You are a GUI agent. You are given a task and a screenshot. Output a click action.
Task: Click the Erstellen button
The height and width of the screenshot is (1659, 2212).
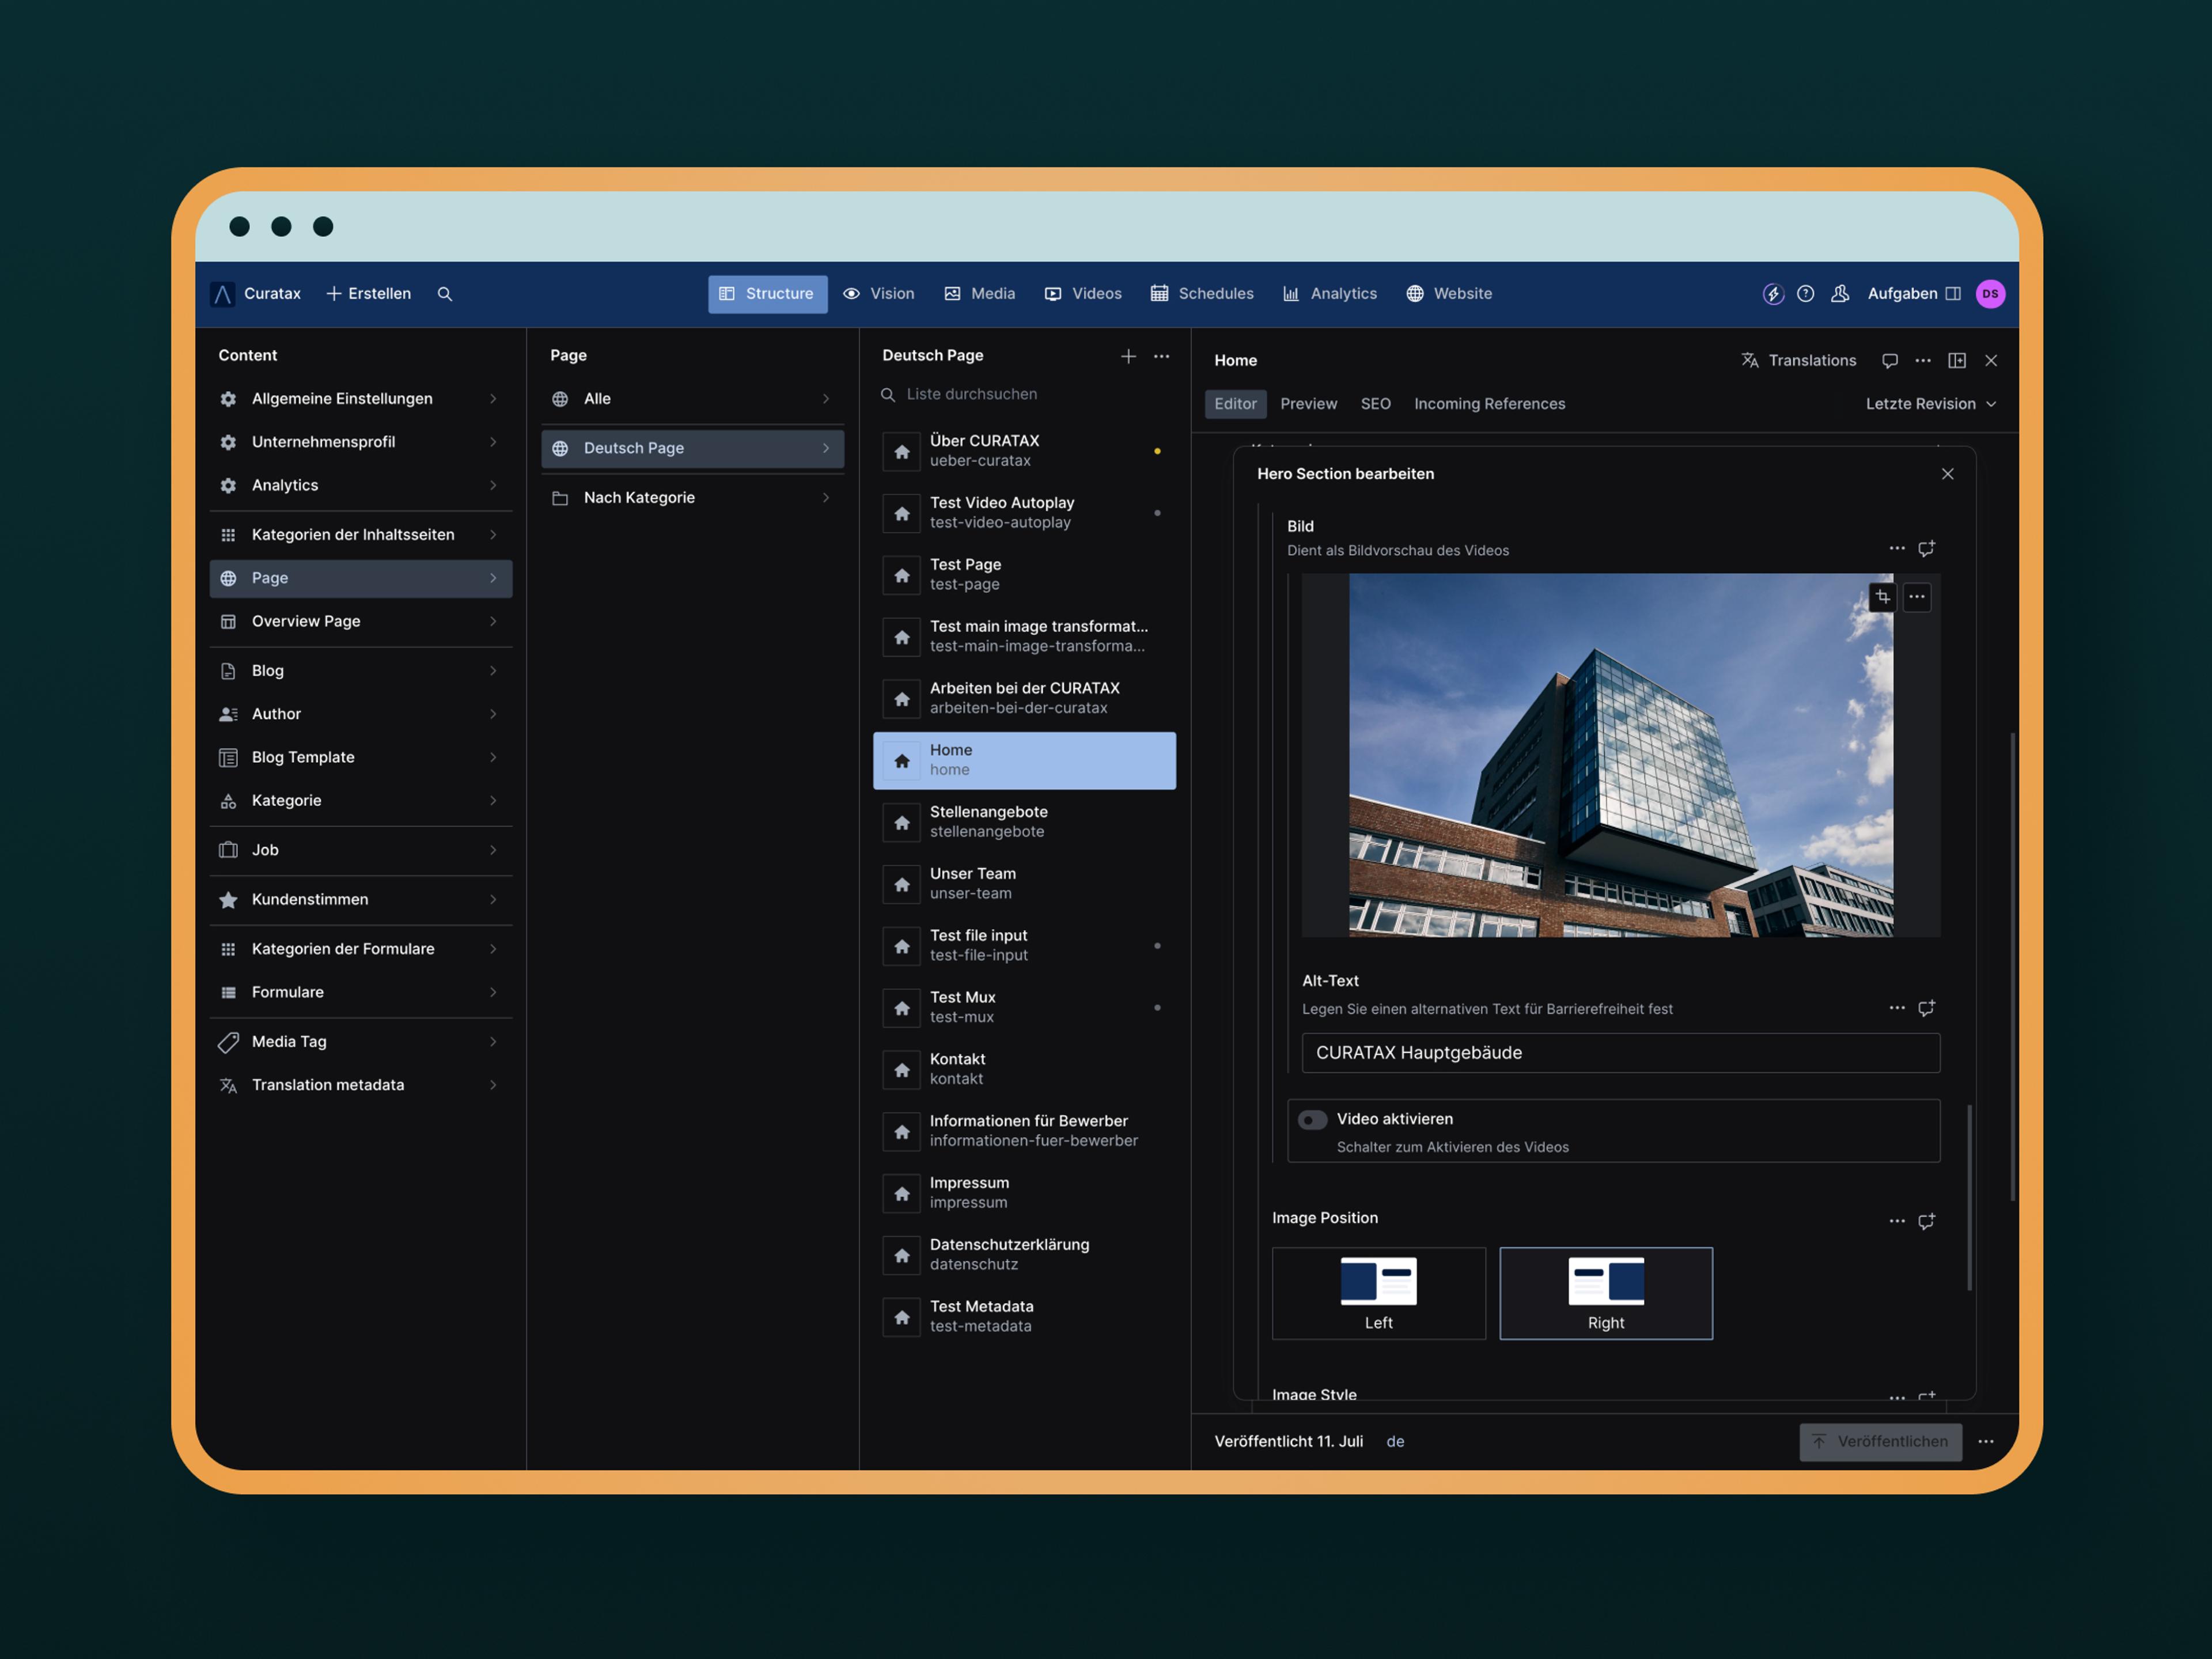(368, 294)
